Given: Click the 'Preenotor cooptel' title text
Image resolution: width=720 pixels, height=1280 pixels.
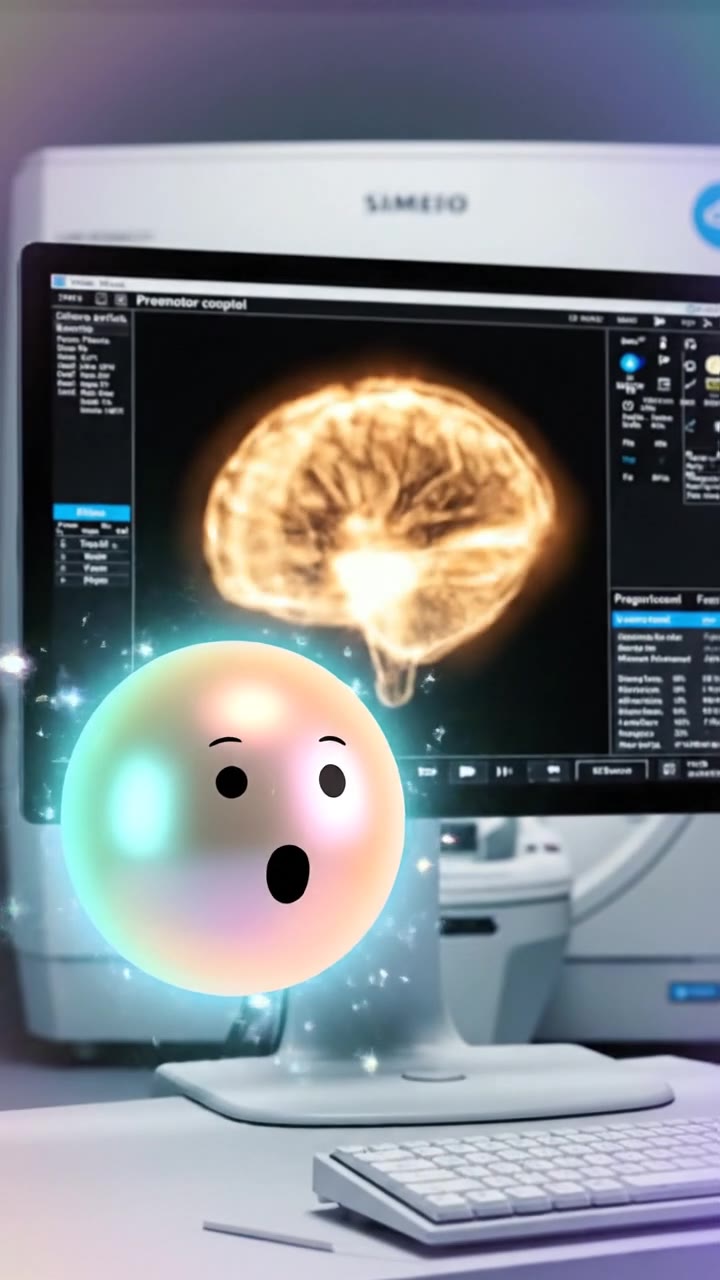Looking at the screenshot, I should pyautogui.click(x=191, y=302).
